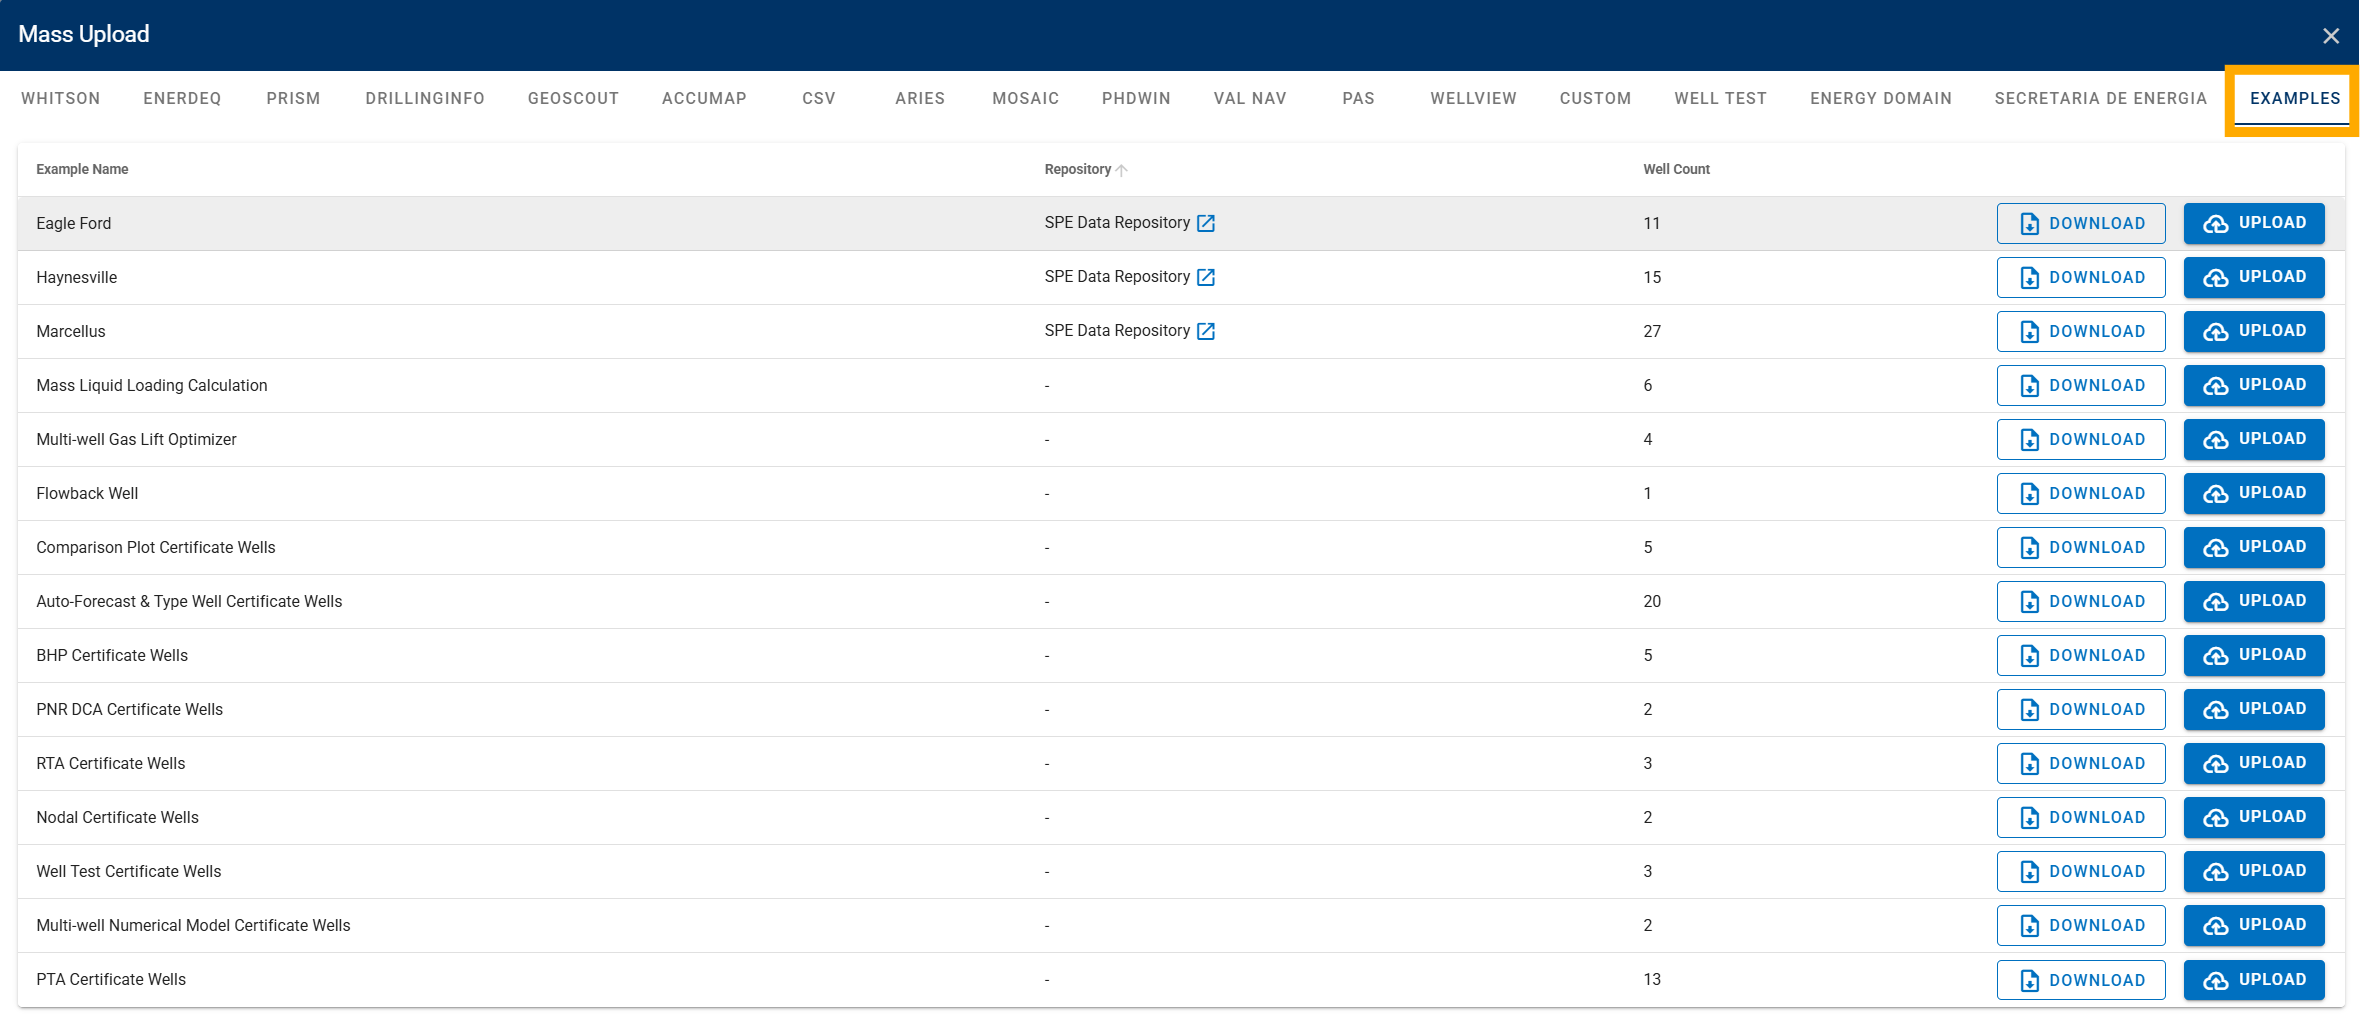
Task: Open the ACCUMAP tab
Action: coord(704,98)
